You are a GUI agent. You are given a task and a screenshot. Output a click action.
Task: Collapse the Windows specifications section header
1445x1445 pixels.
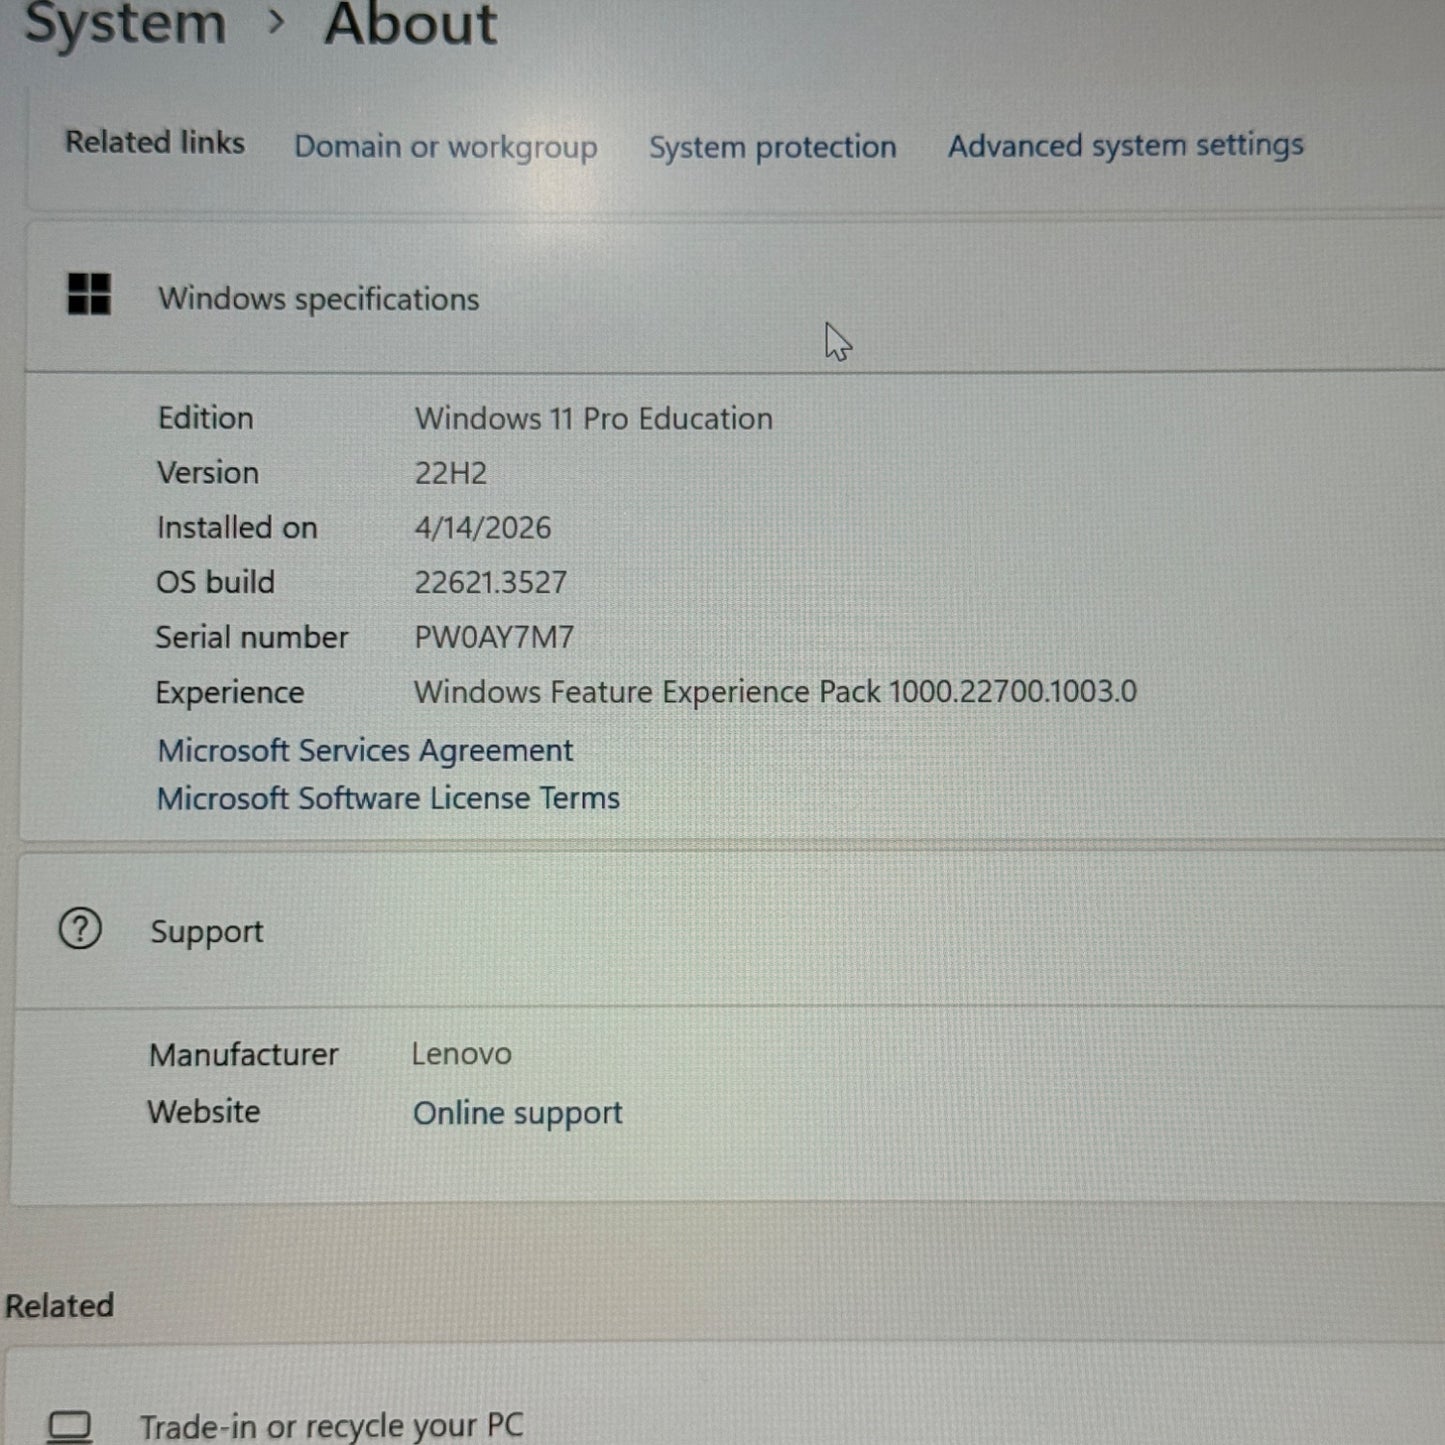(734, 297)
